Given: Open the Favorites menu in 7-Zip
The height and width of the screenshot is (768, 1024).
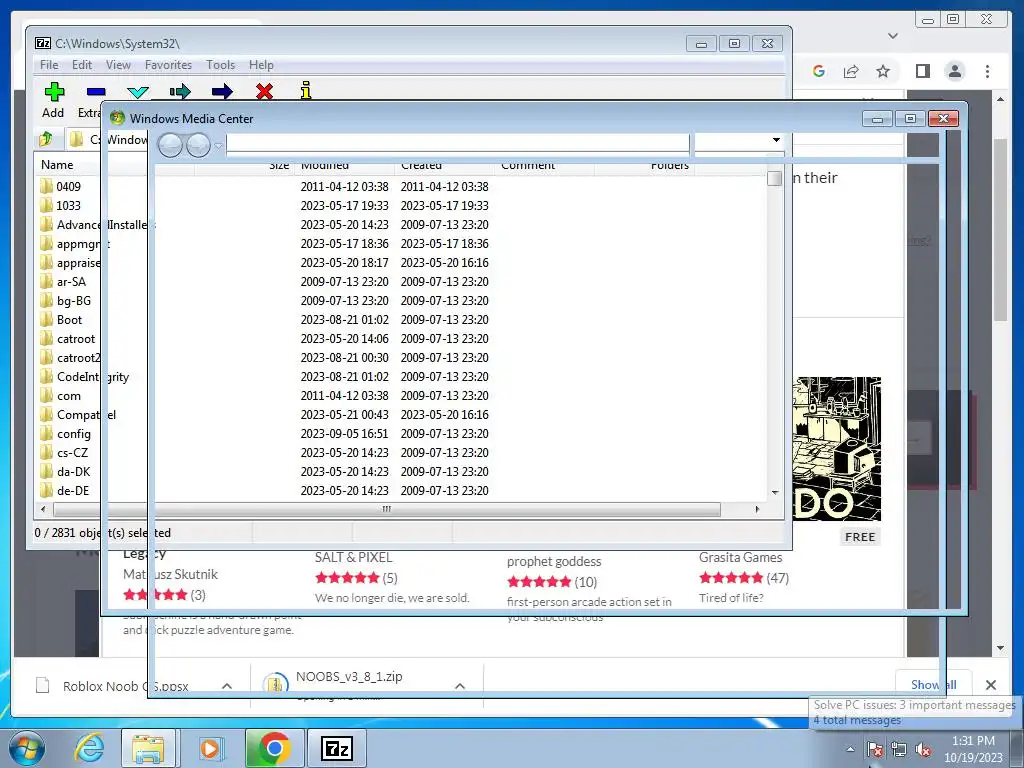Looking at the screenshot, I should tap(168, 65).
